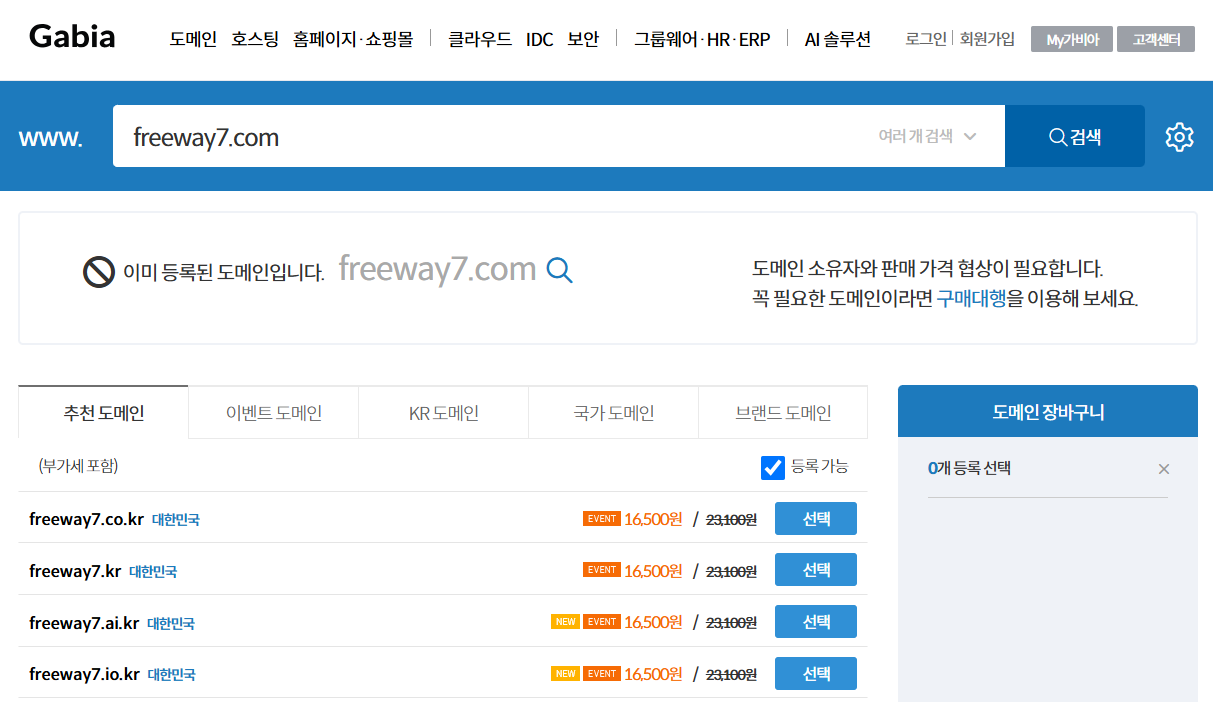This screenshot has height=702, width=1213.
Task: Click the Gabia logo
Action: click(x=70, y=36)
